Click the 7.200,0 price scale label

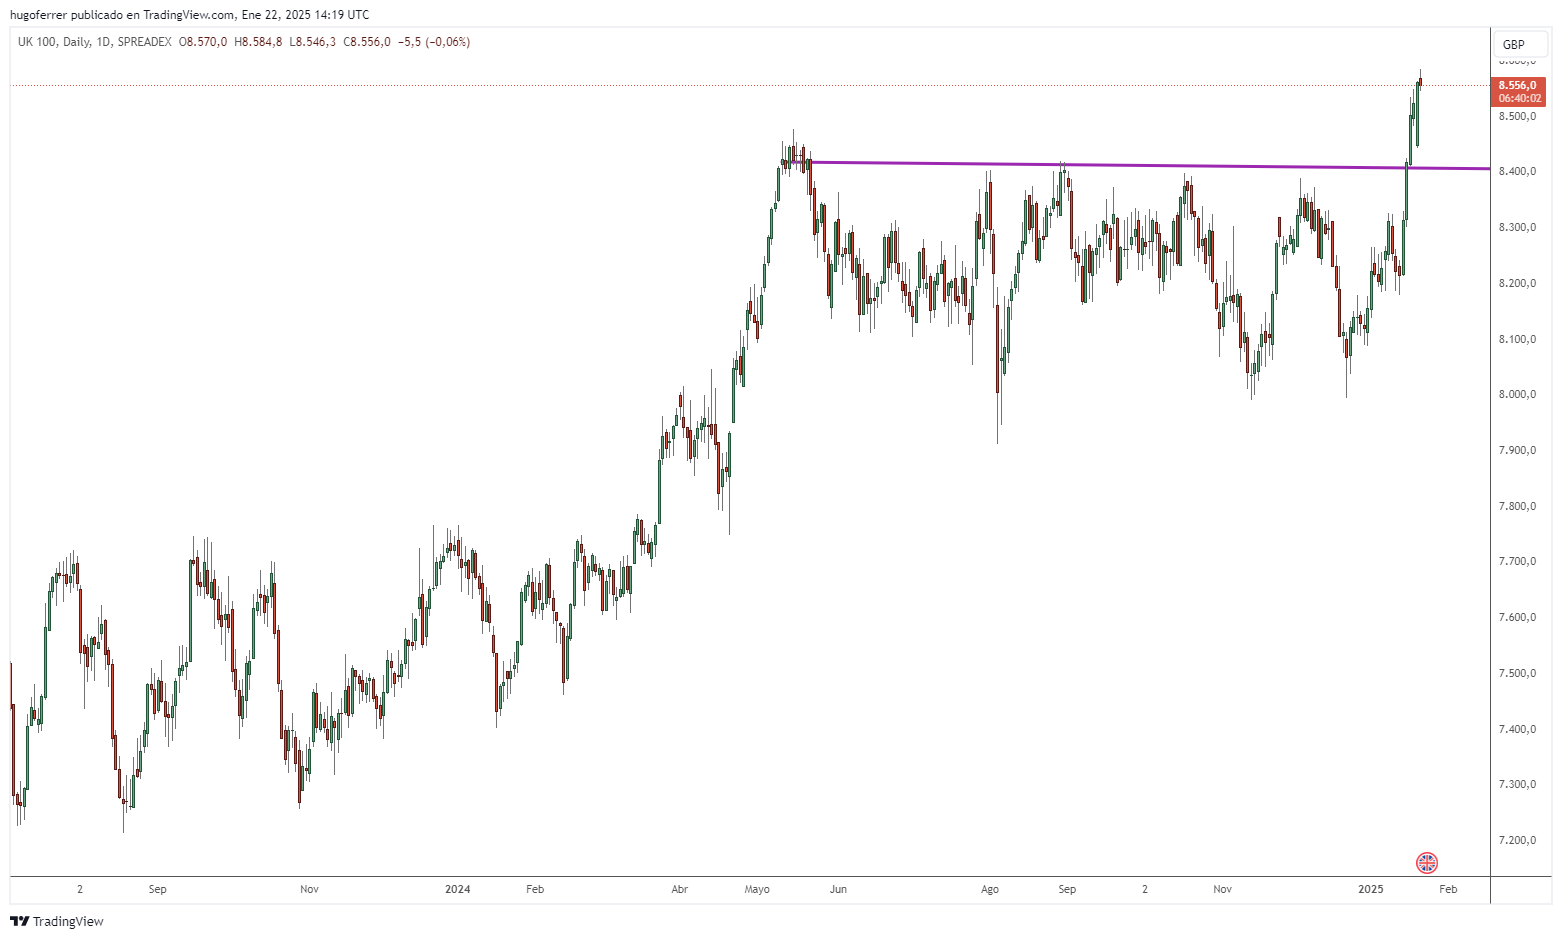(x=1517, y=840)
